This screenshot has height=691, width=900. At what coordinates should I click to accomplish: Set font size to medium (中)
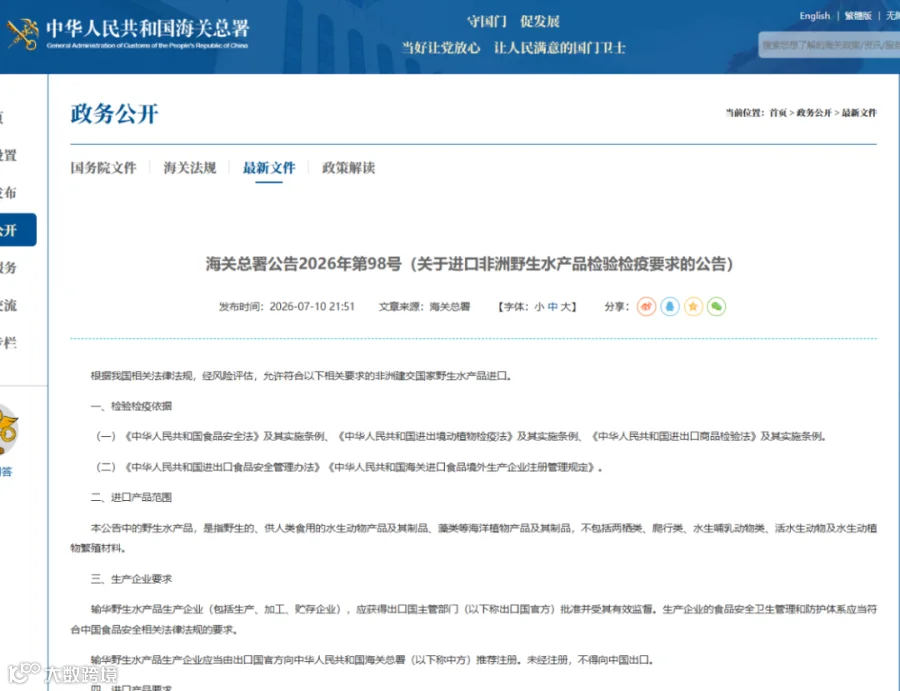pos(552,307)
